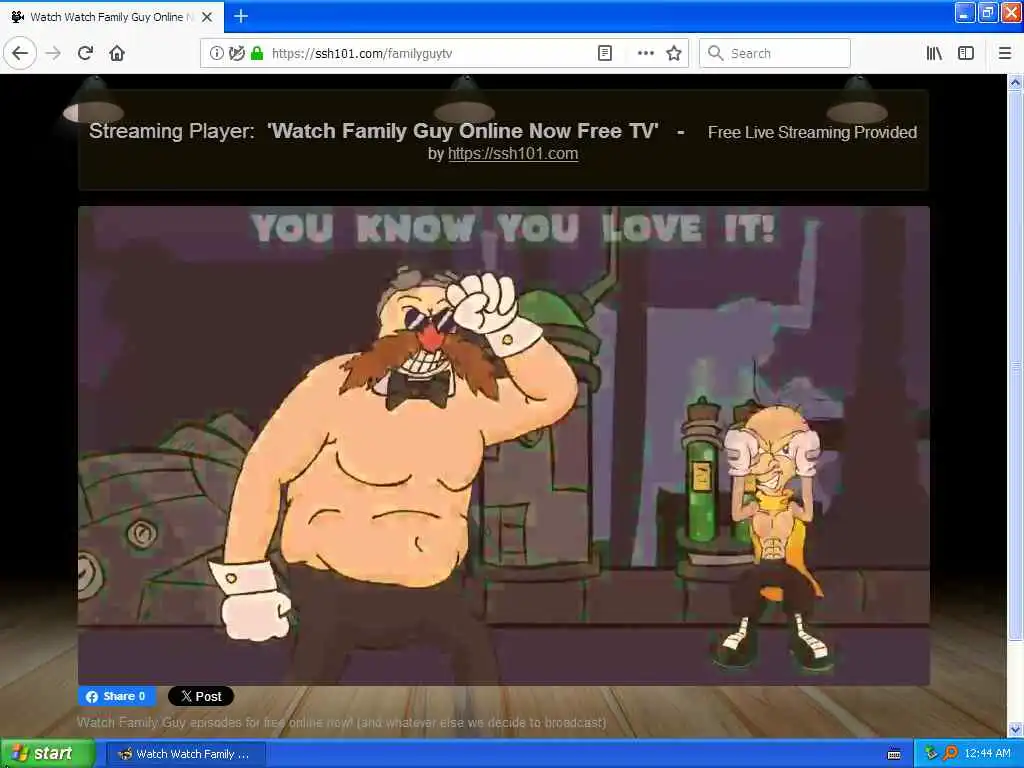Click the page scrollbar up arrow
Viewport: 1024px width, 768px height.
pyautogui.click(x=1015, y=82)
